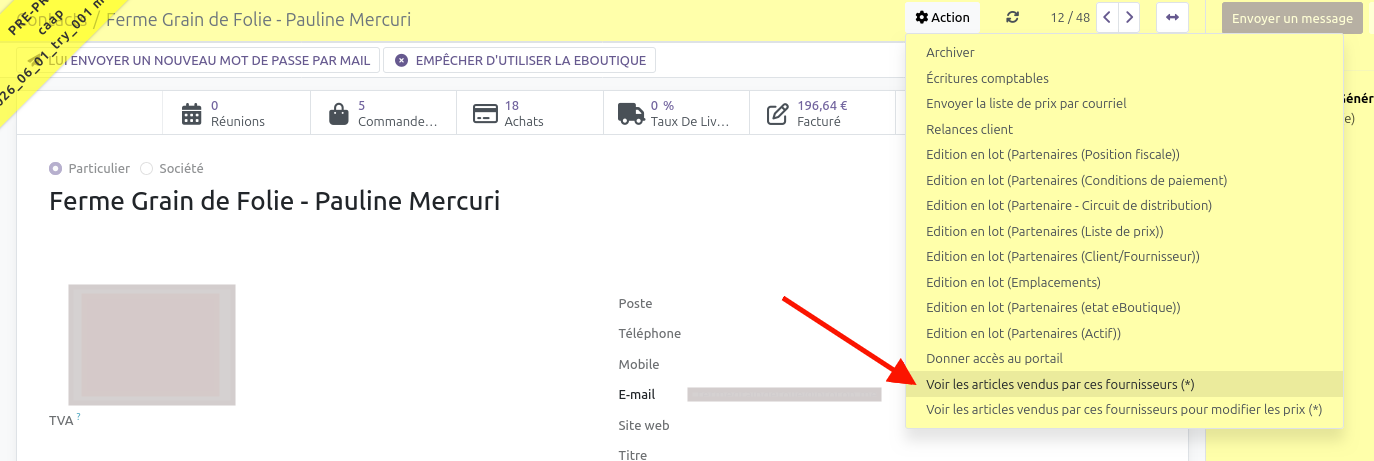Click the shopping bag icon for Commandes

point(339,113)
